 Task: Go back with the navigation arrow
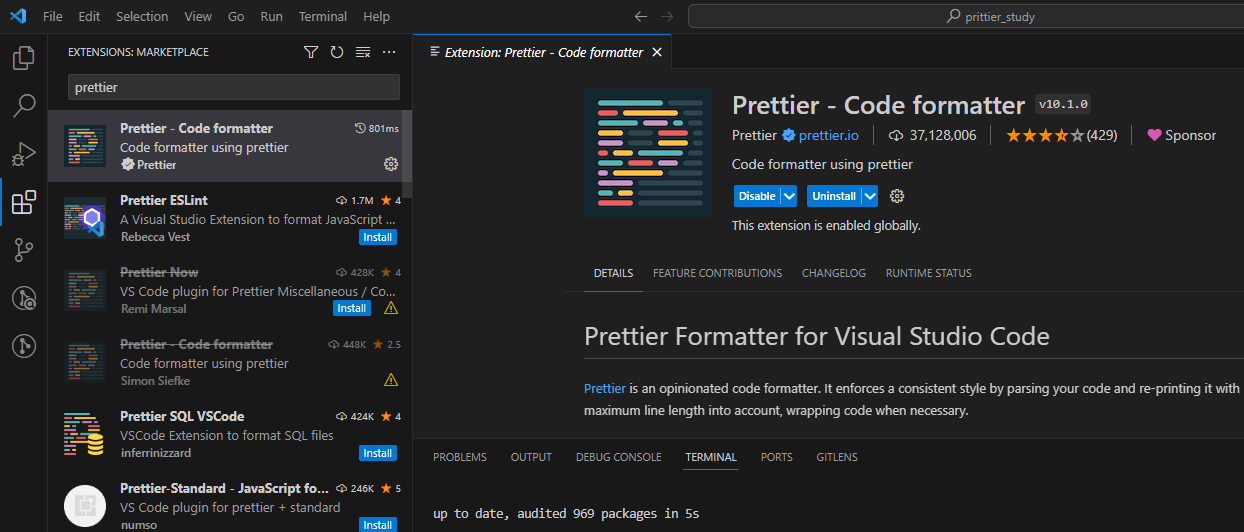tap(641, 16)
